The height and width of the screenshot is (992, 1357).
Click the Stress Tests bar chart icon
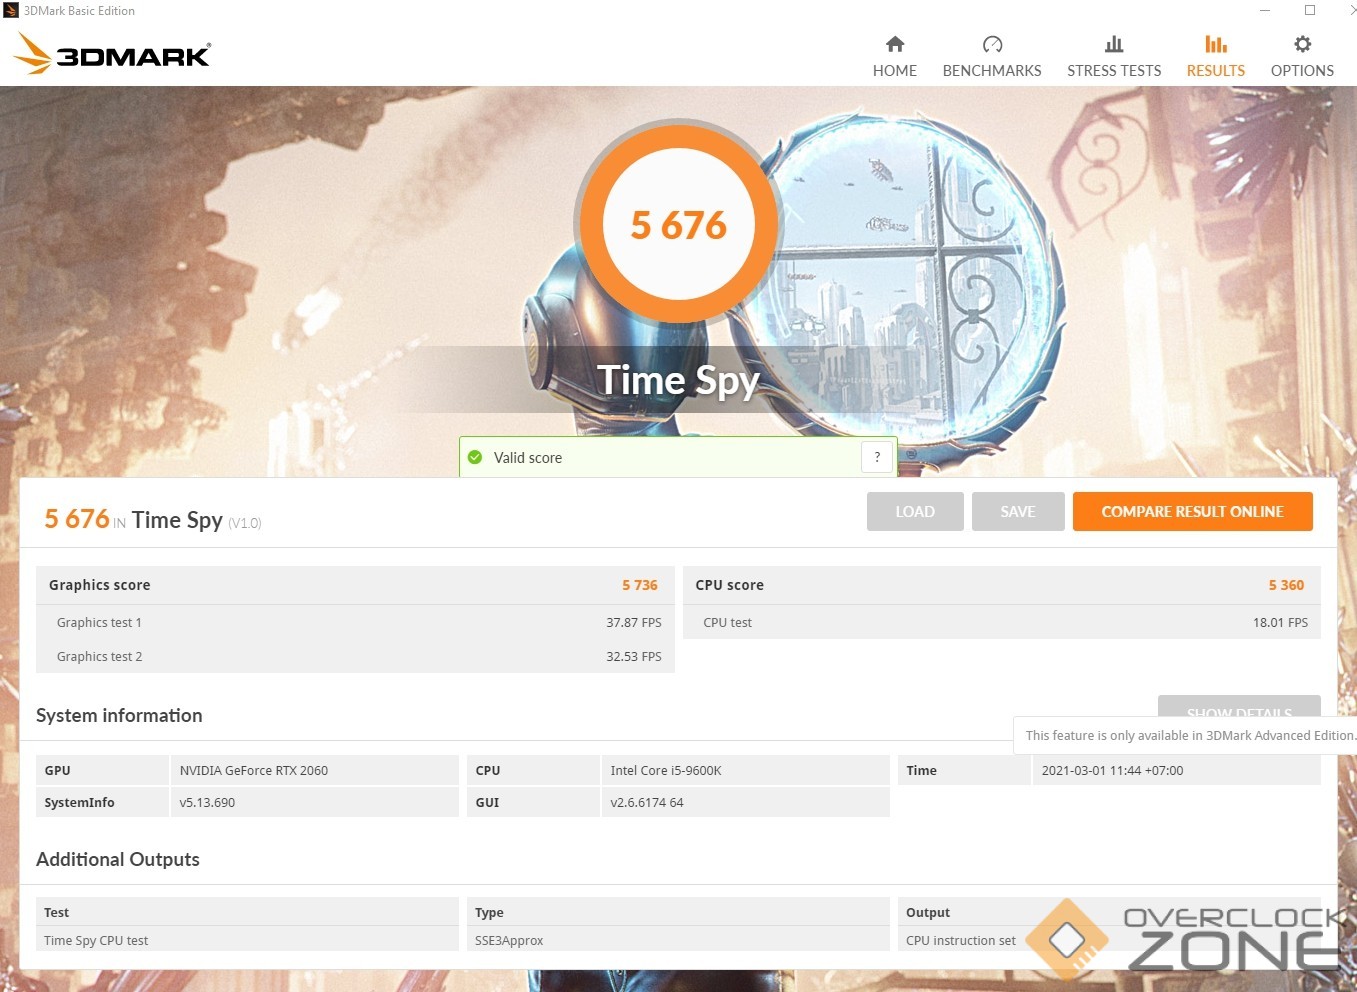(1114, 44)
